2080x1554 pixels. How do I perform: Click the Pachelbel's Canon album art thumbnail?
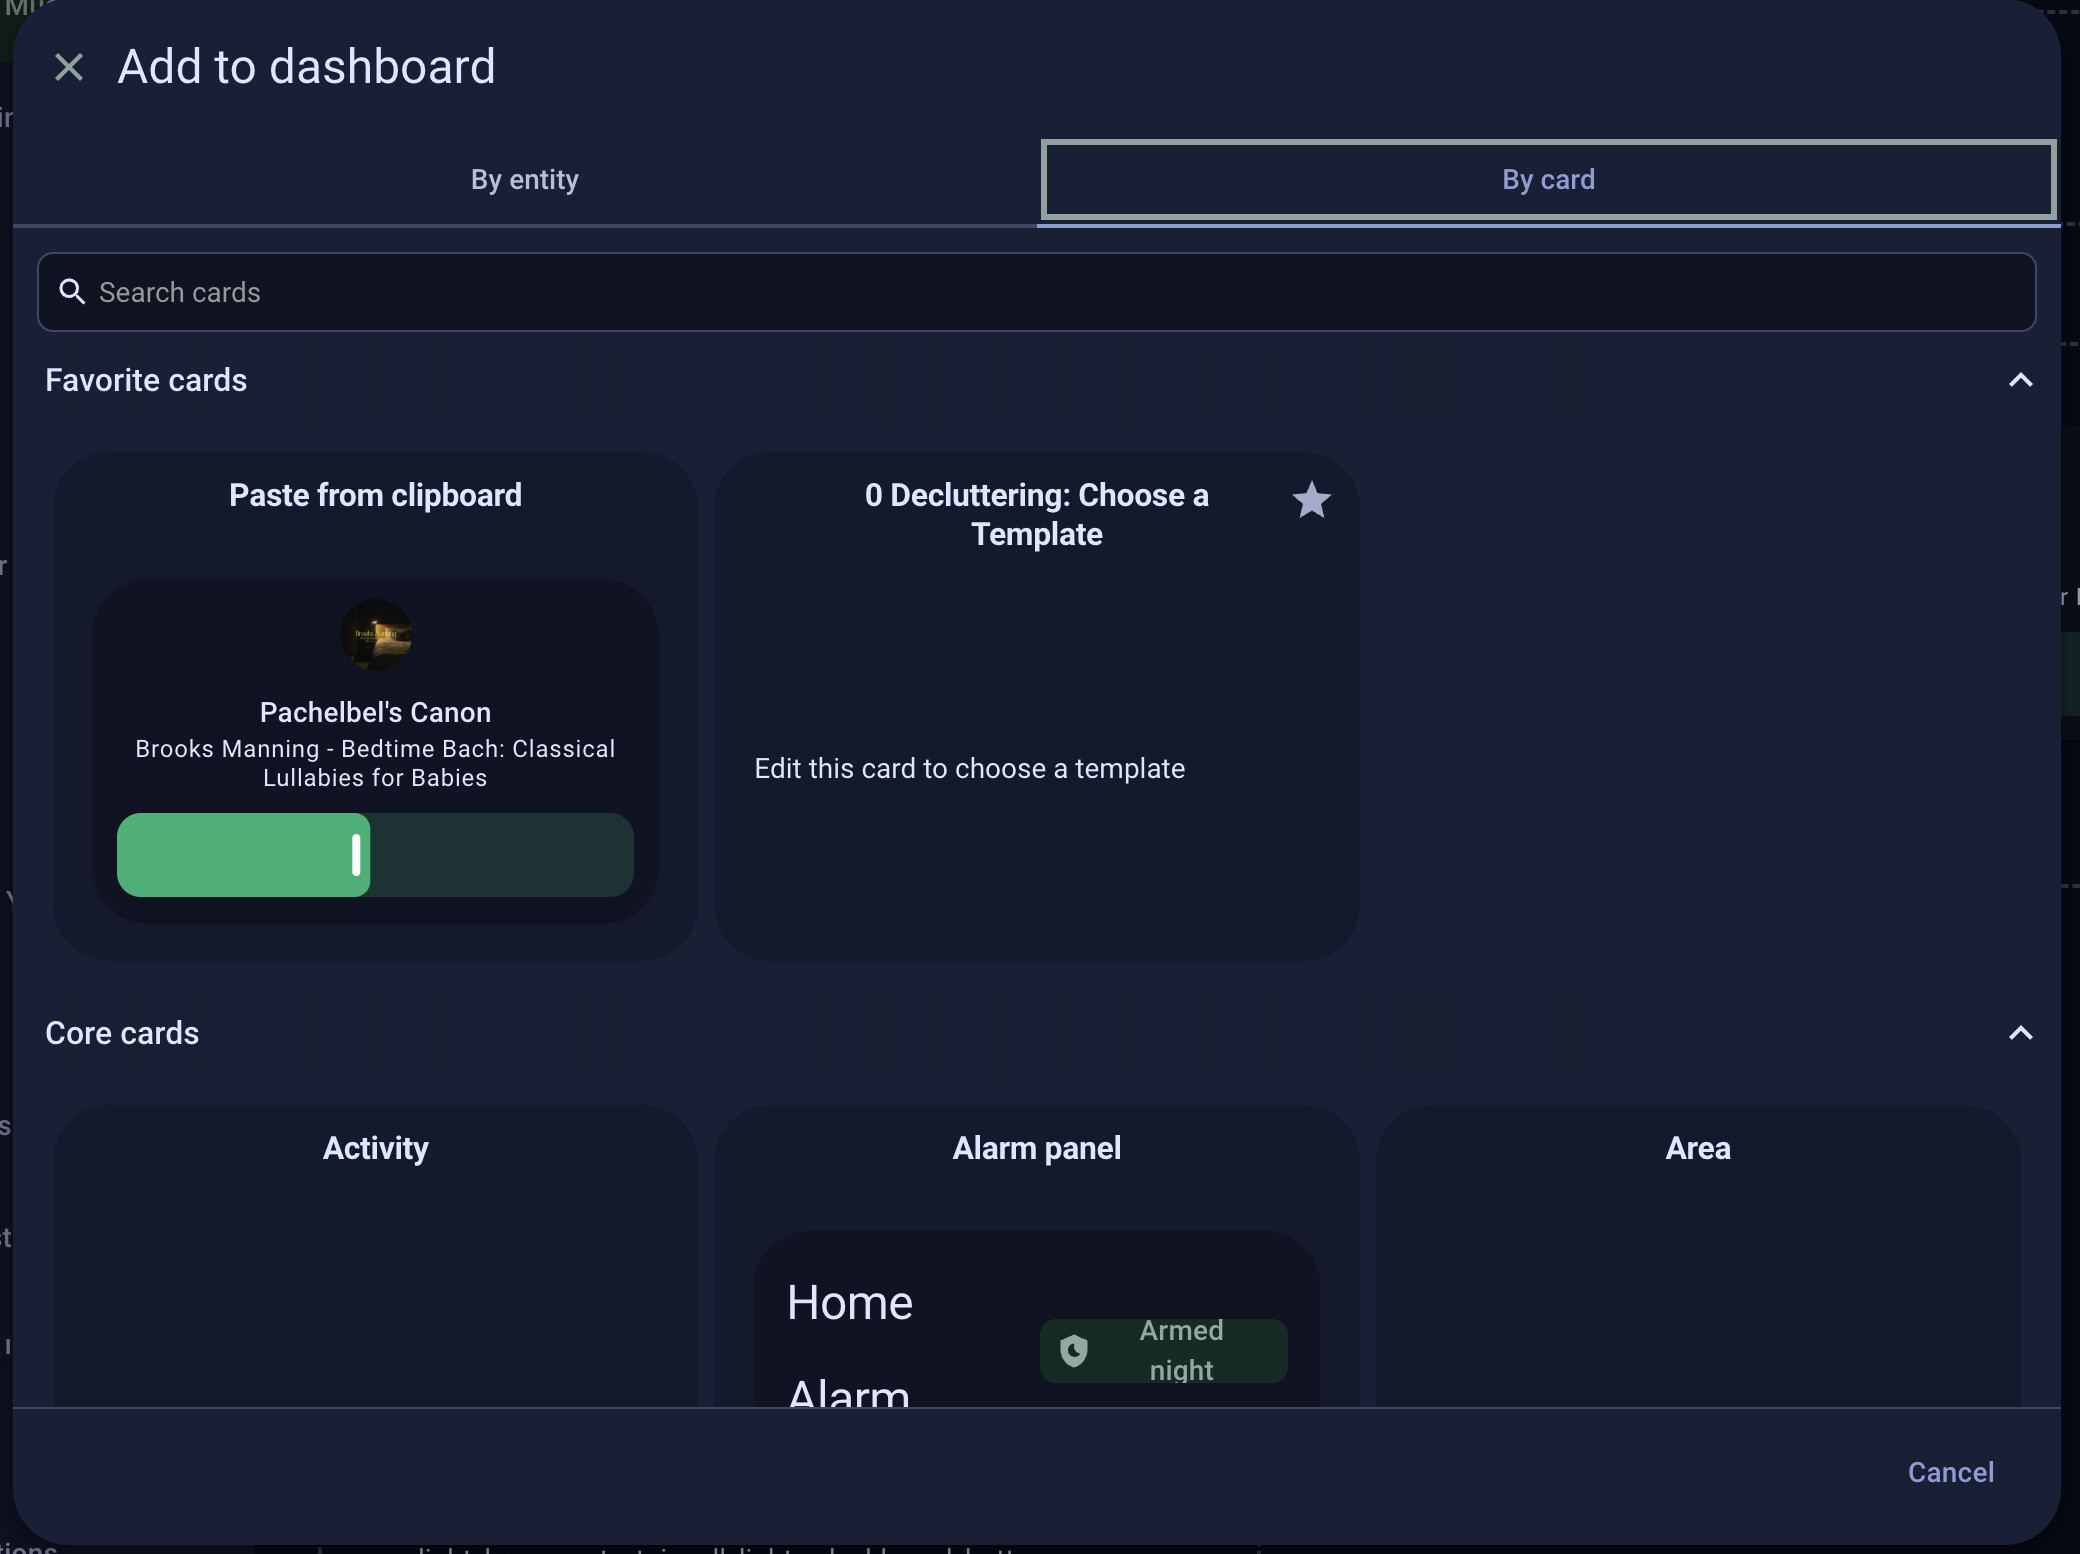tap(376, 635)
